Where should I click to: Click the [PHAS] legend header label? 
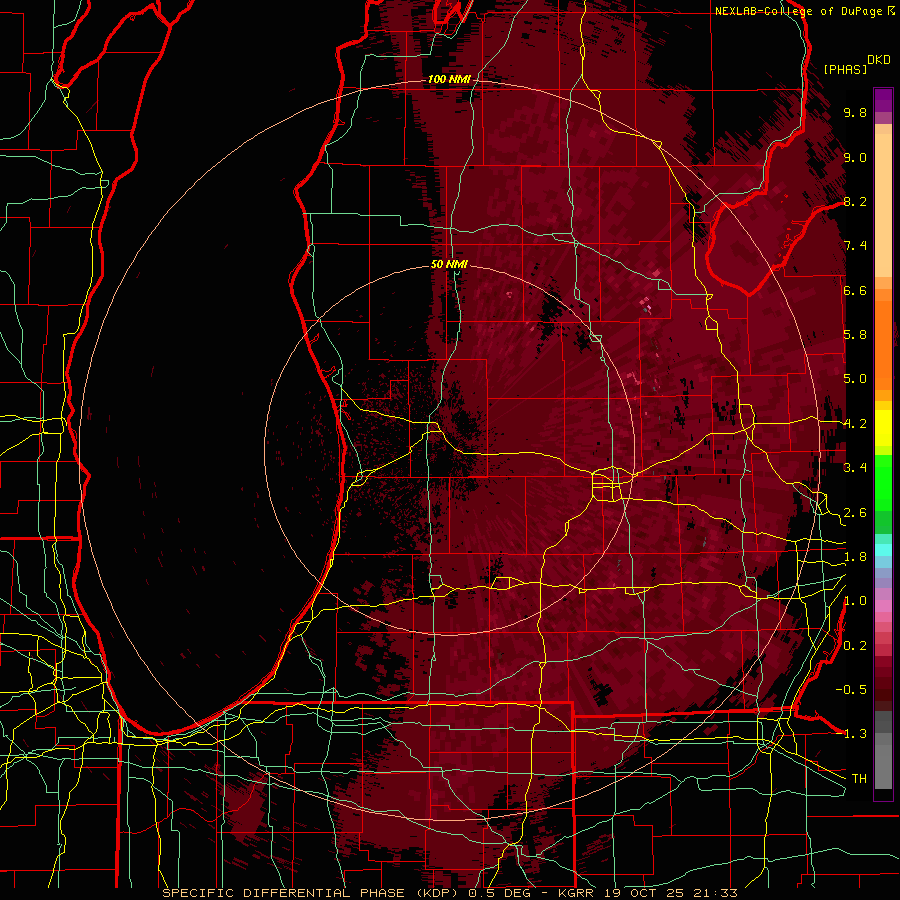[845, 69]
